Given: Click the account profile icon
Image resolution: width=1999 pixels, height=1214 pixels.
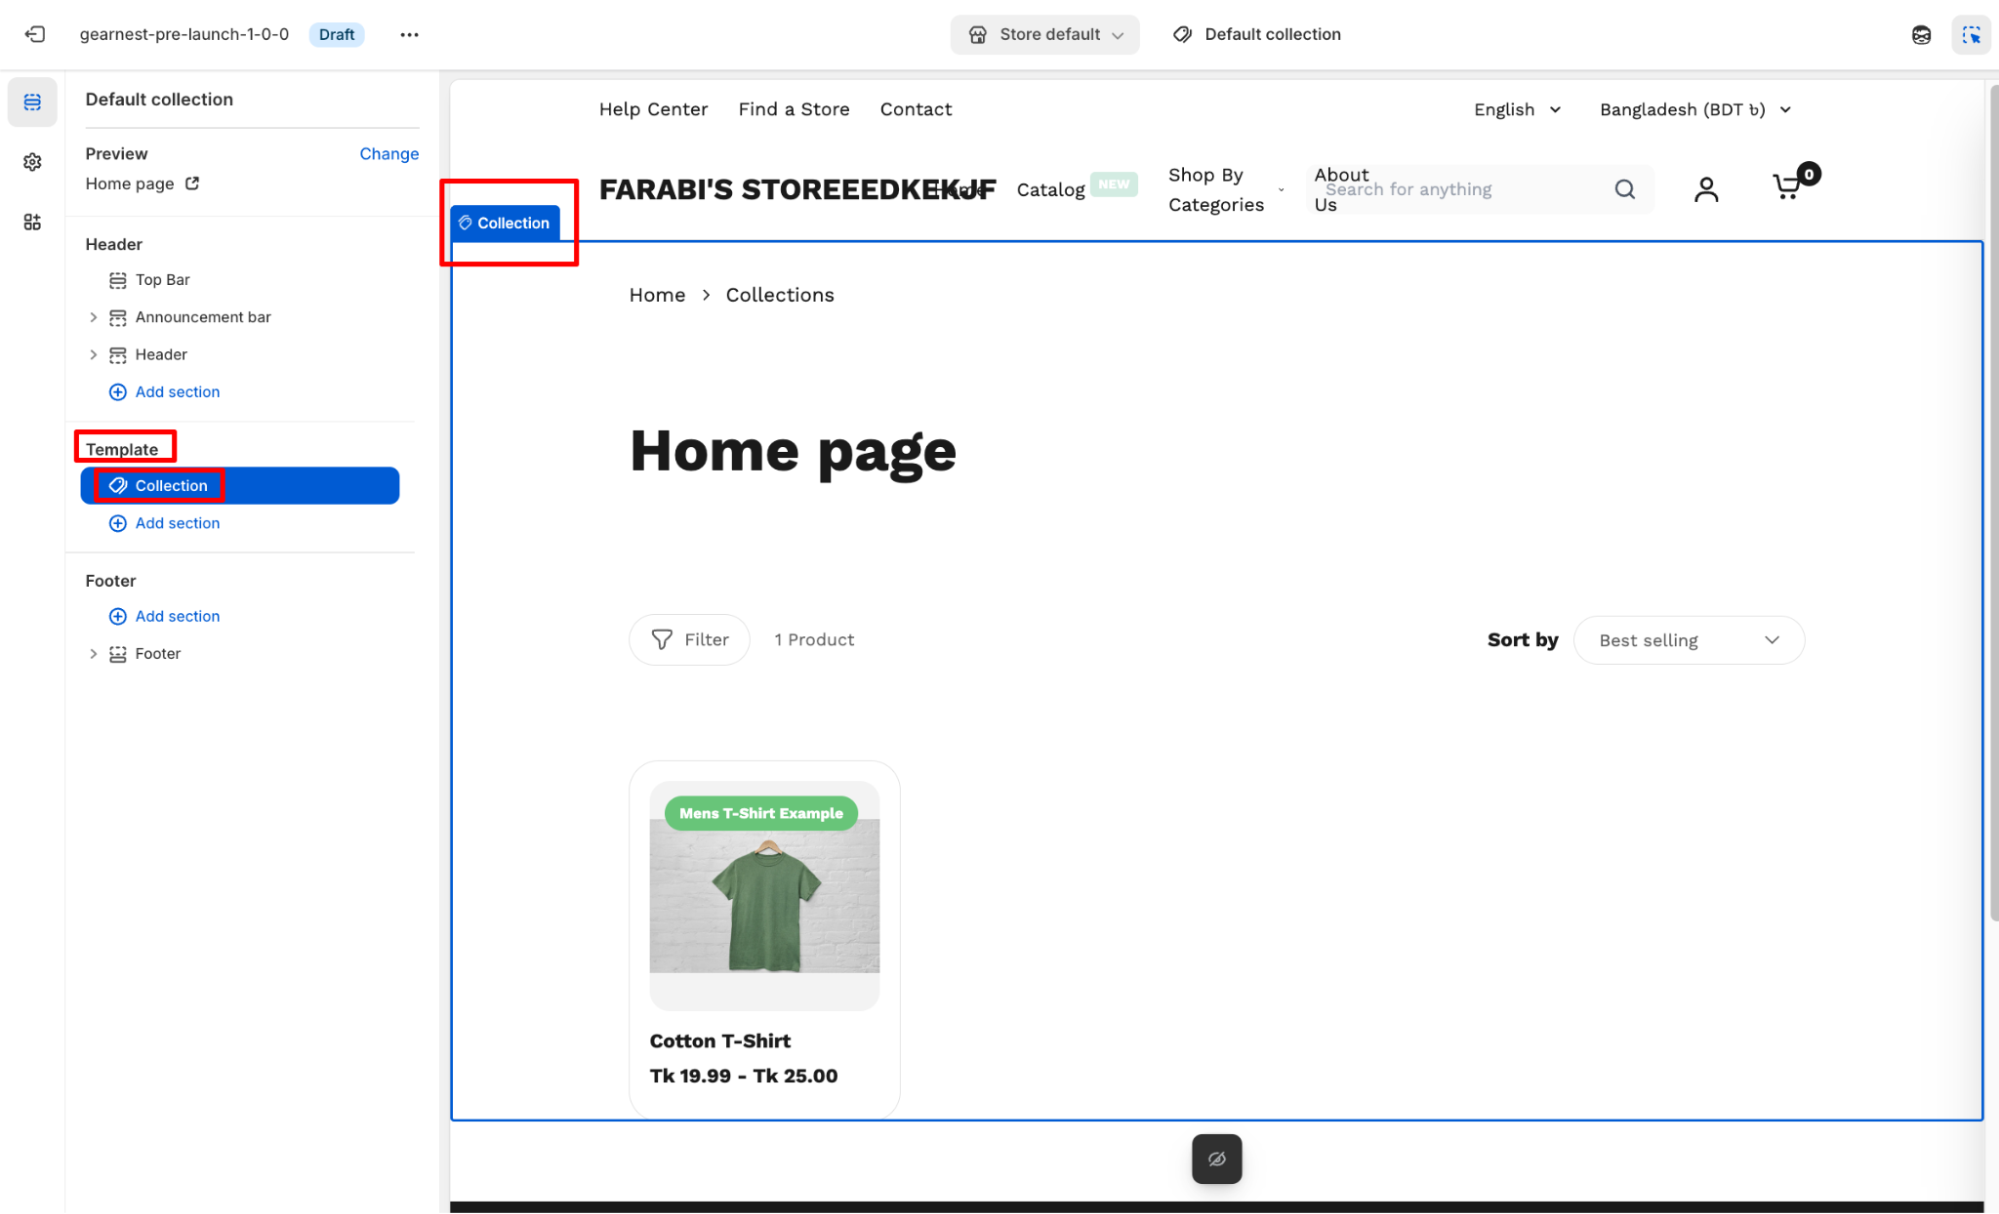Looking at the screenshot, I should pos(1706,189).
